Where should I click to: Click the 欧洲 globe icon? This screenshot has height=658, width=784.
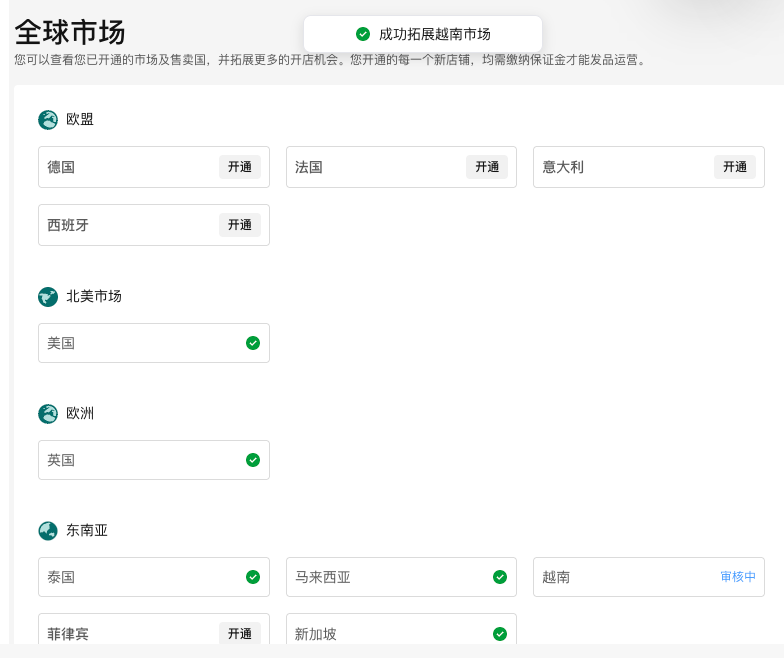tap(48, 414)
